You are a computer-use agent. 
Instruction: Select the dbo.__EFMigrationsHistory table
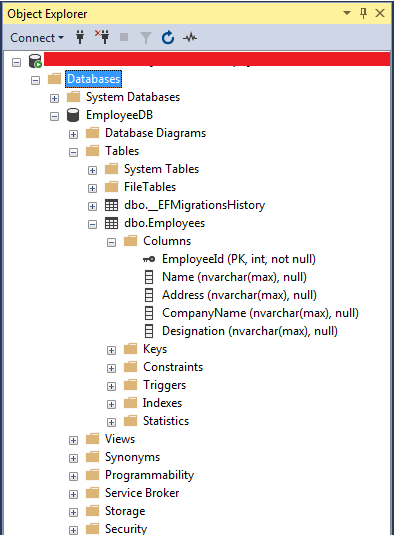[x=194, y=205]
